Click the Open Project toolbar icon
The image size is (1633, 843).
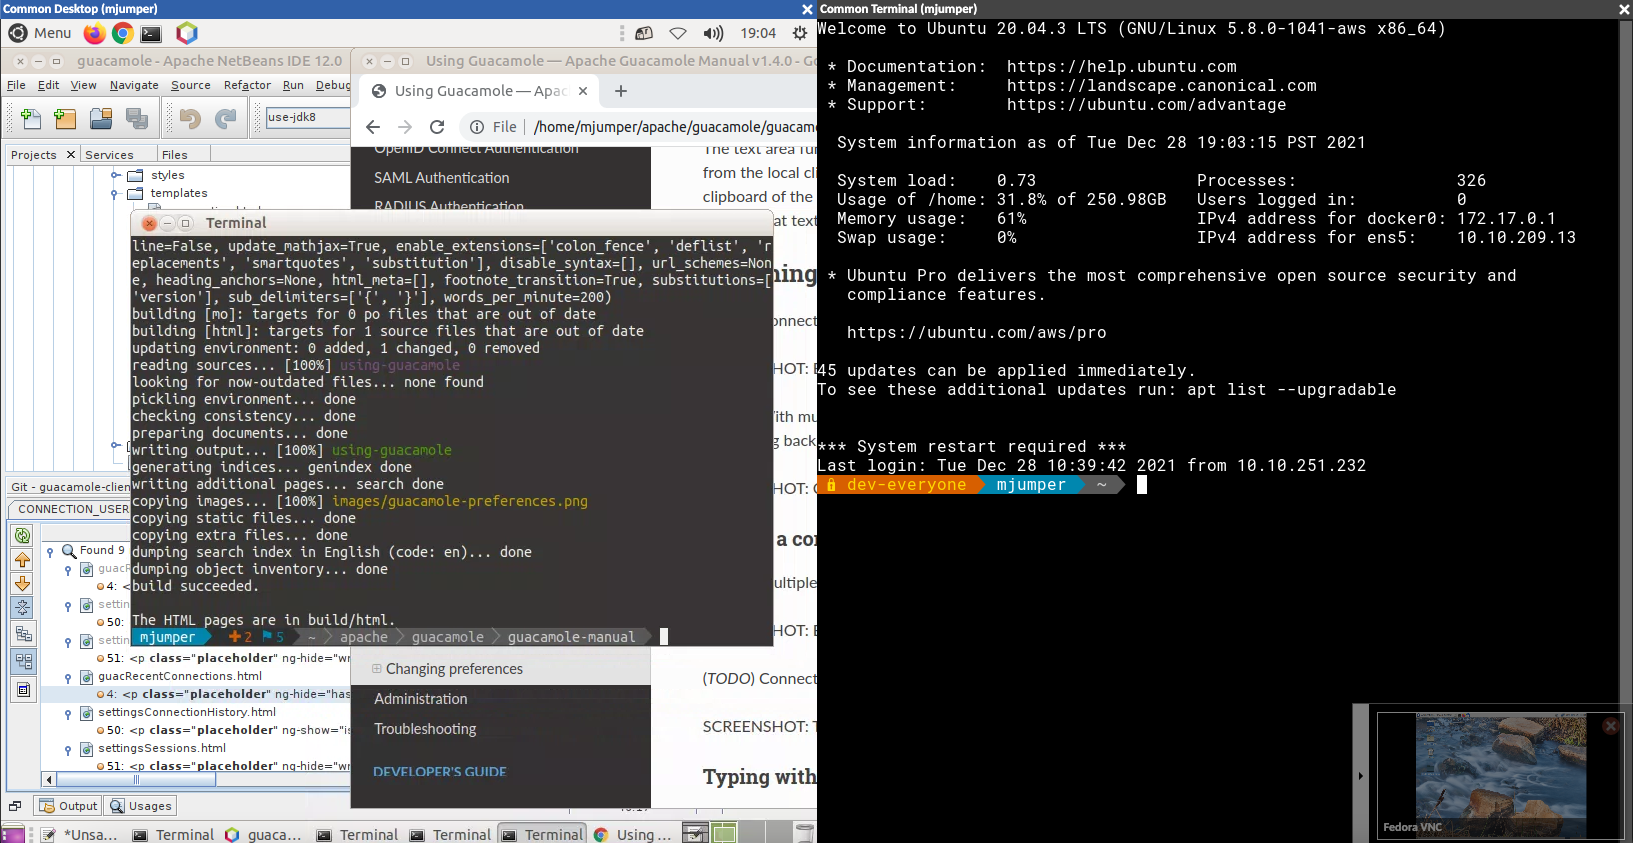[101, 119]
